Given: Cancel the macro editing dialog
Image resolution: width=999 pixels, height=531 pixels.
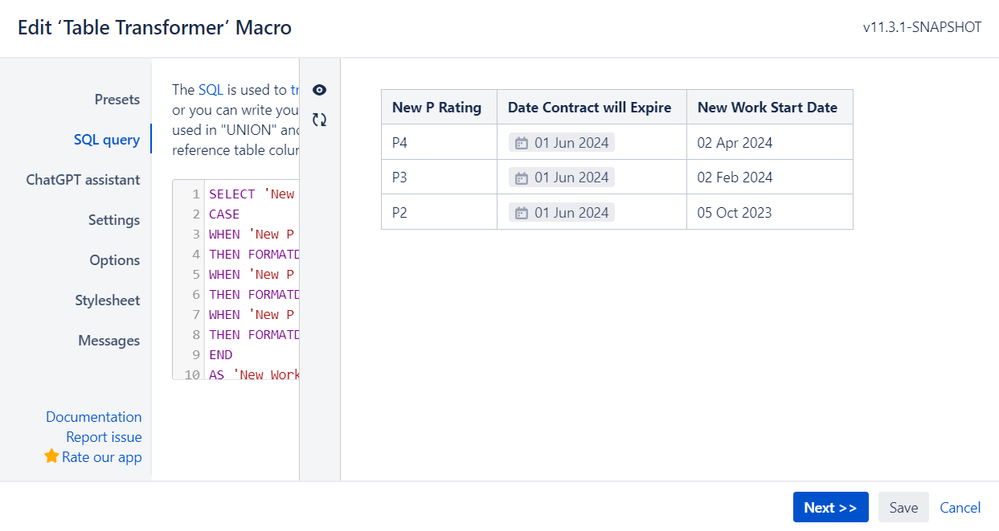Looking at the screenshot, I should click(x=960, y=507).
